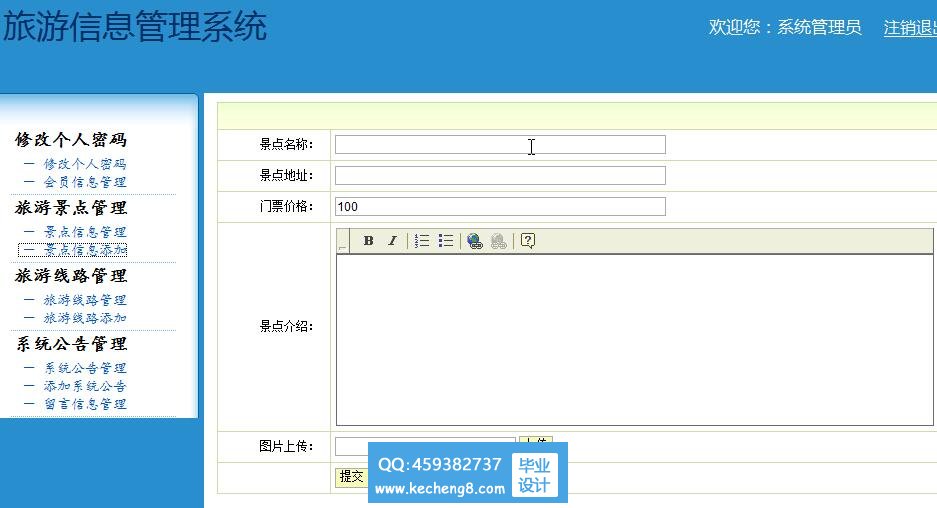Image resolution: width=937 pixels, height=508 pixels.
Task: Open 旅游线路管理 sidebar link
Action: pos(85,300)
